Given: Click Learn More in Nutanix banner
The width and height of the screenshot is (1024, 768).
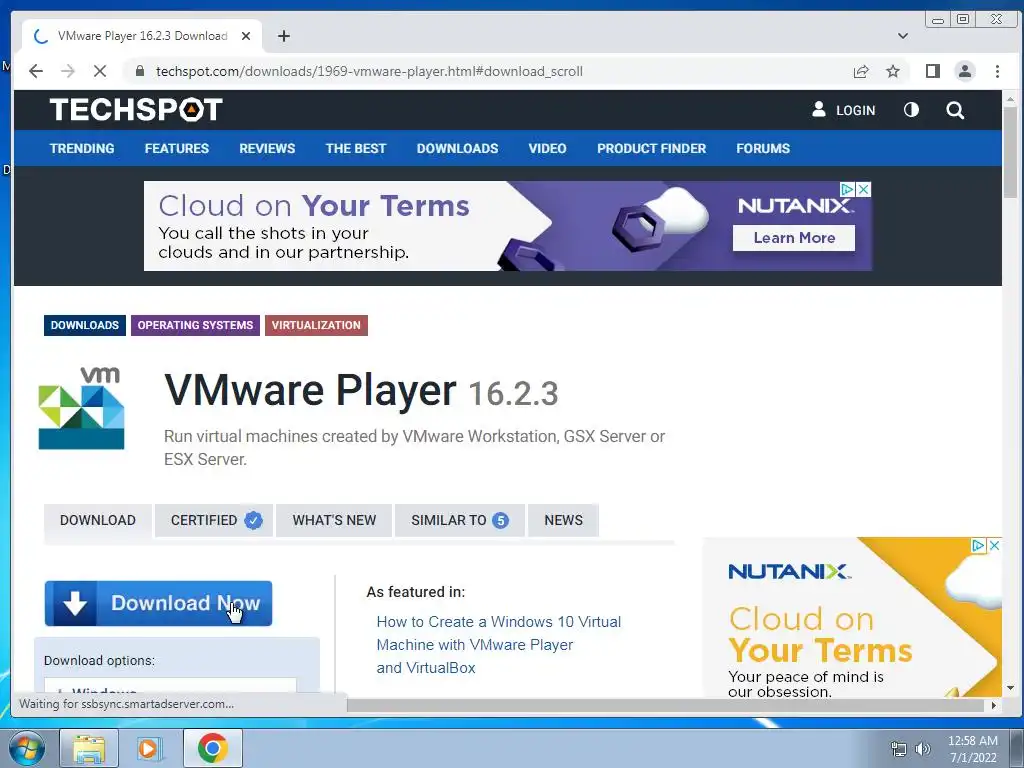Looking at the screenshot, I should tap(794, 238).
